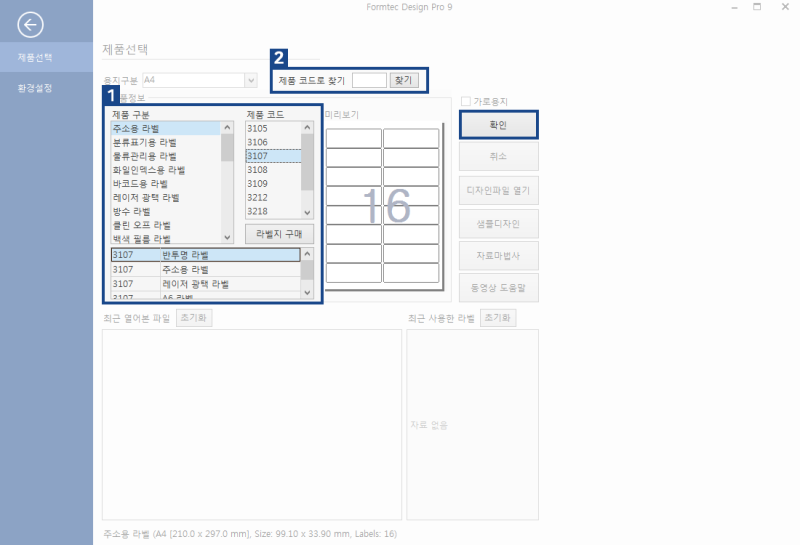Maximize the Formtec Design Pro window

[x=757, y=7]
